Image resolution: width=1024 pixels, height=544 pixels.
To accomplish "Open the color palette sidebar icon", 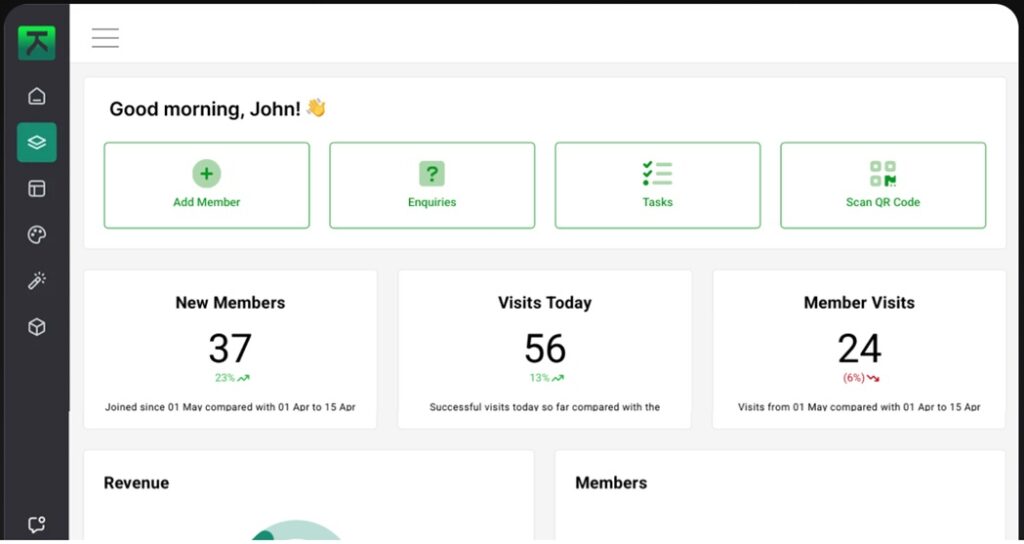I will (37, 235).
